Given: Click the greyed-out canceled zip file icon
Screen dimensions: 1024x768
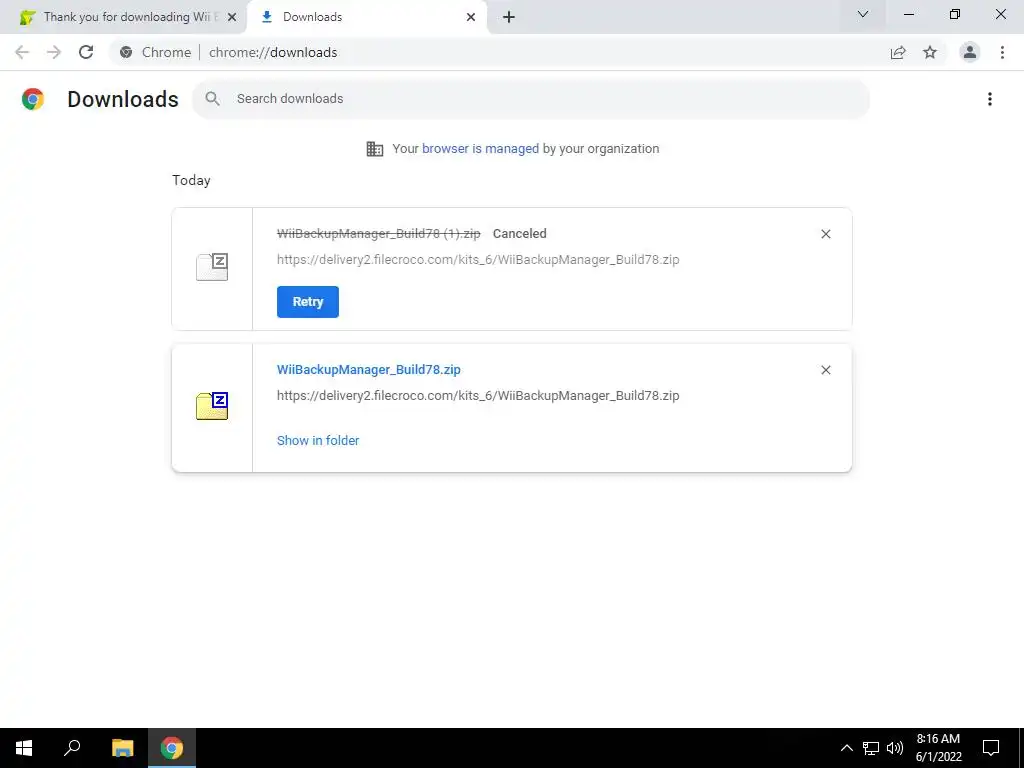Looking at the screenshot, I should pos(212,267).
